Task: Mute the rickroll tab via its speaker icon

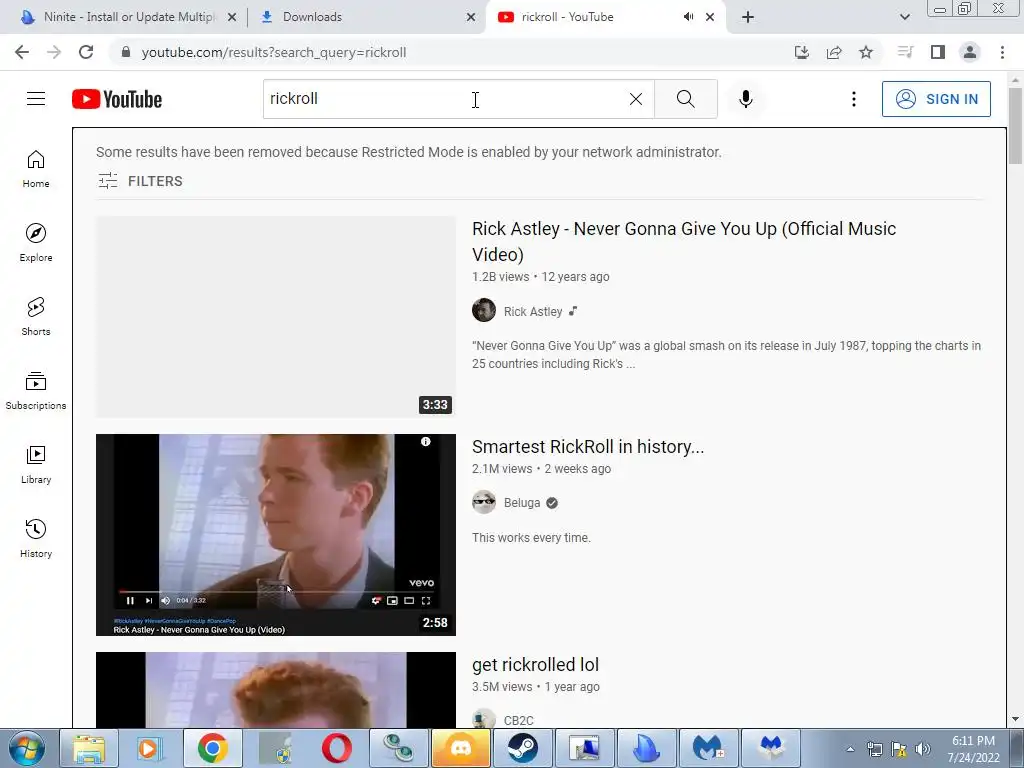Action: click(x=688, y=17)
